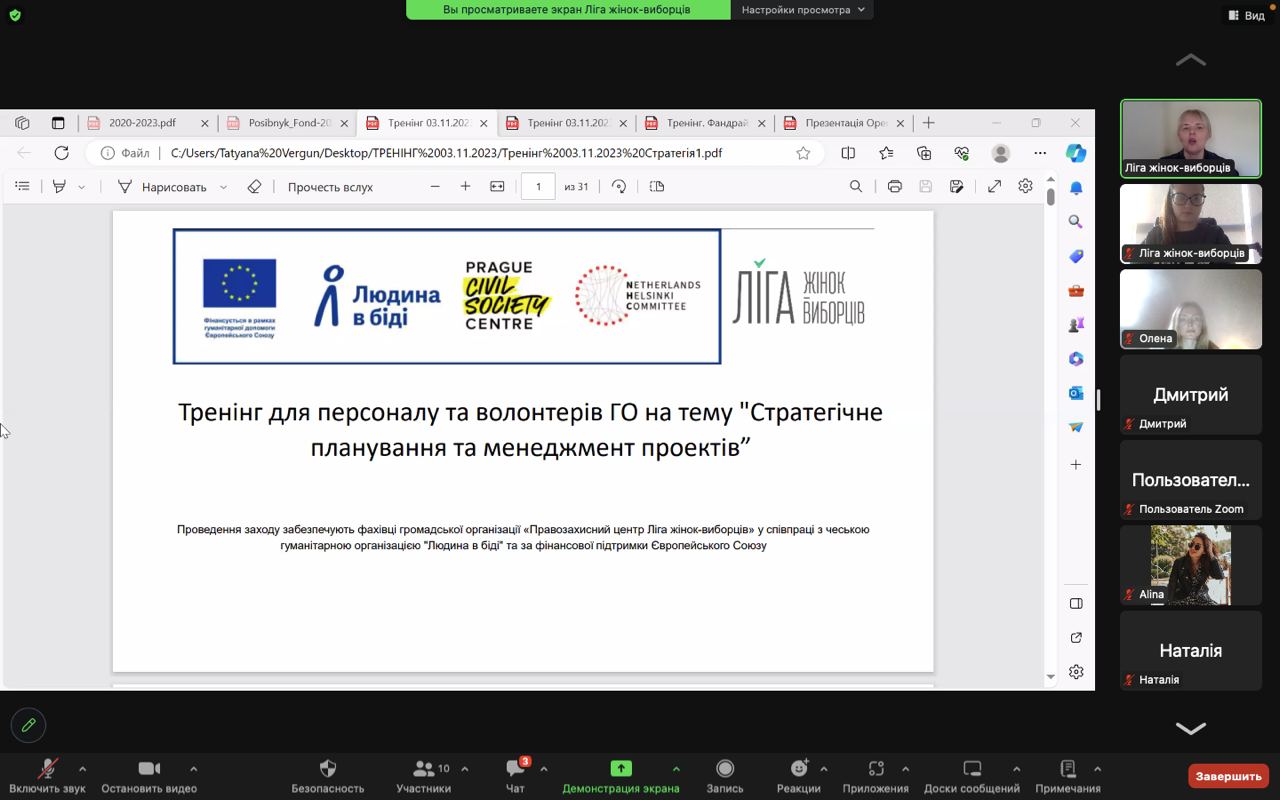The image size is (1280, 800).
Task: Open Настройки просмотра dropdown
Action: click(803, 10)
